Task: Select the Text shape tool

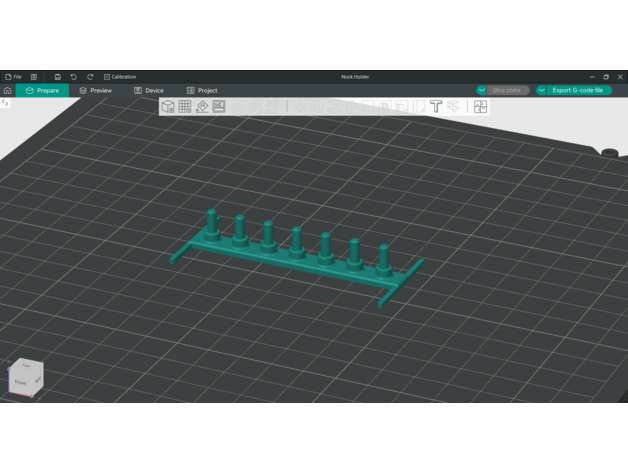Action: point(436,106)
